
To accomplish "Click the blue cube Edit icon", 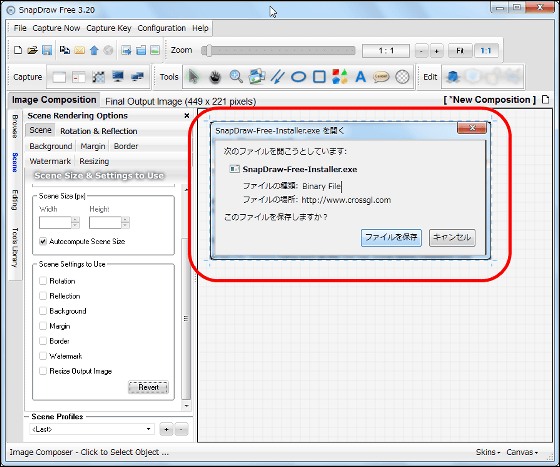I will click(453, 76).
